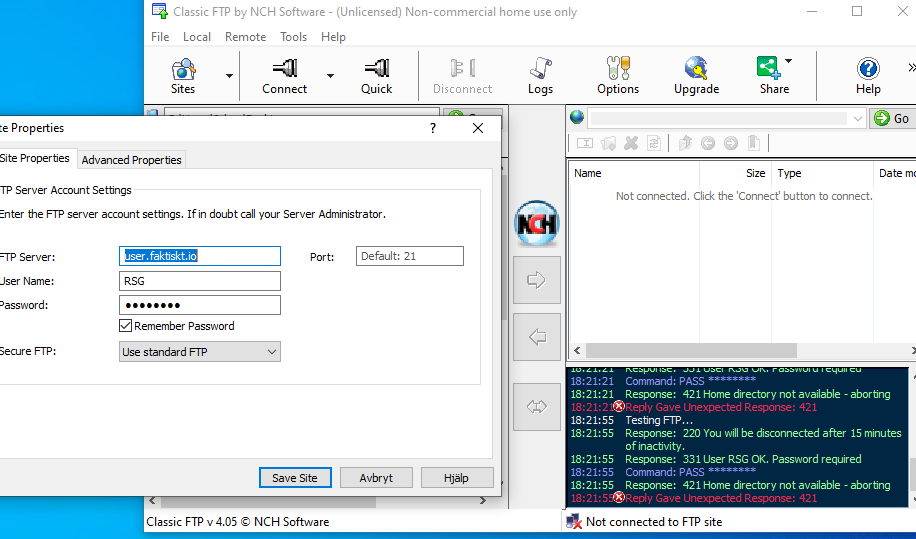The image size is (916, 539).
Task: Click the remote forward arrow icon
Action: (731, 143)
